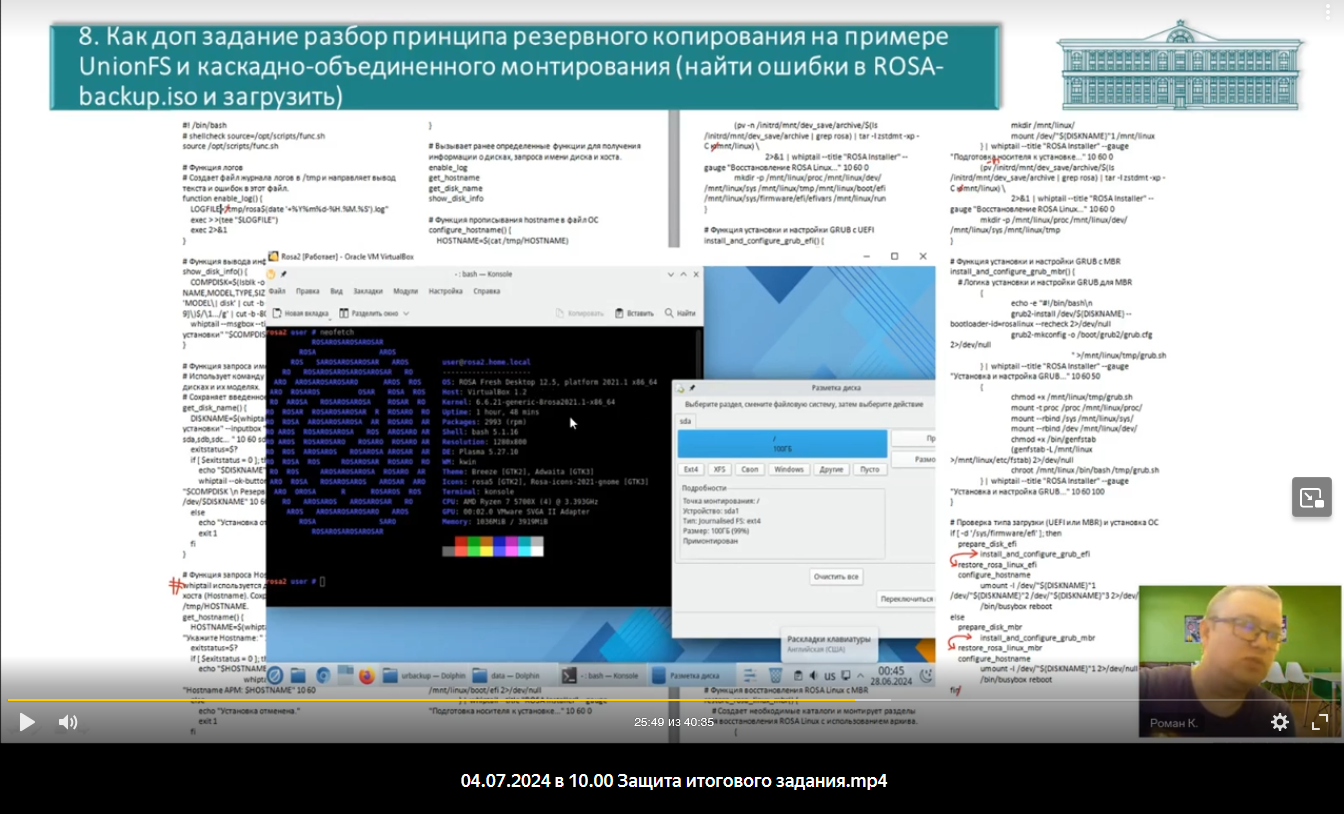This screenshot has height=814, width=1344.
Task: Click the video file name caption
Action: 674,780
